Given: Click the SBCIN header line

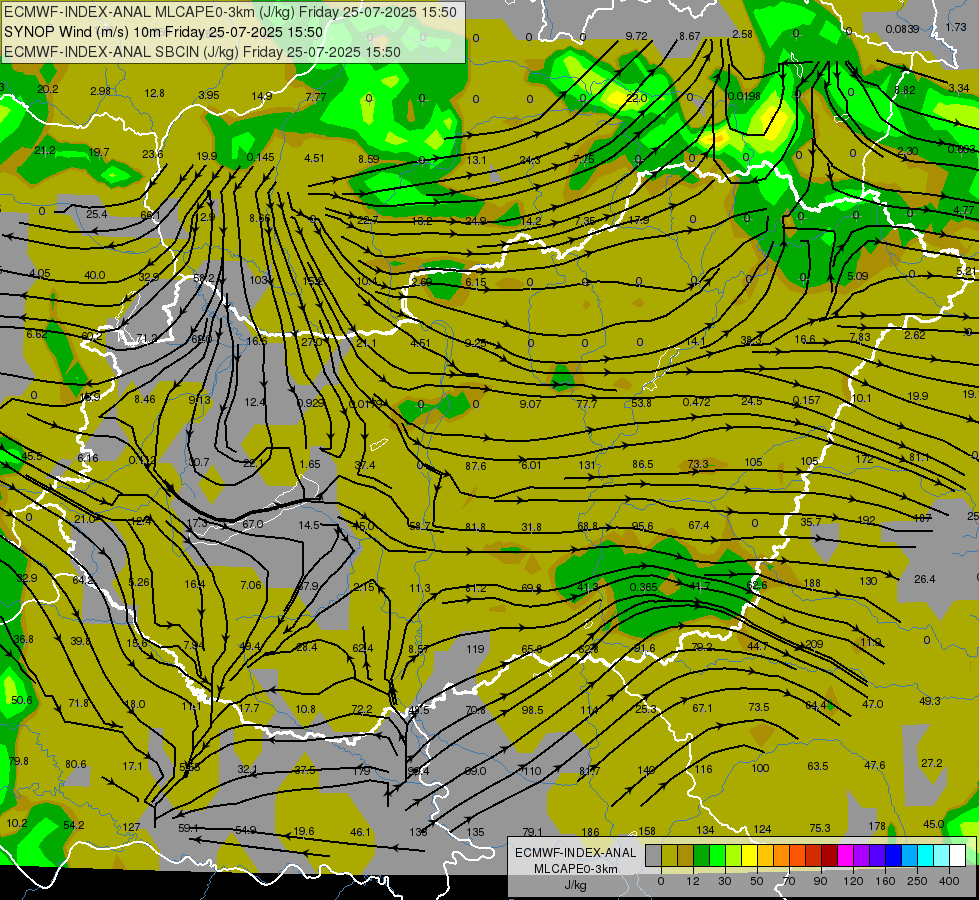Looking at the screenshot, I should 202,52.
